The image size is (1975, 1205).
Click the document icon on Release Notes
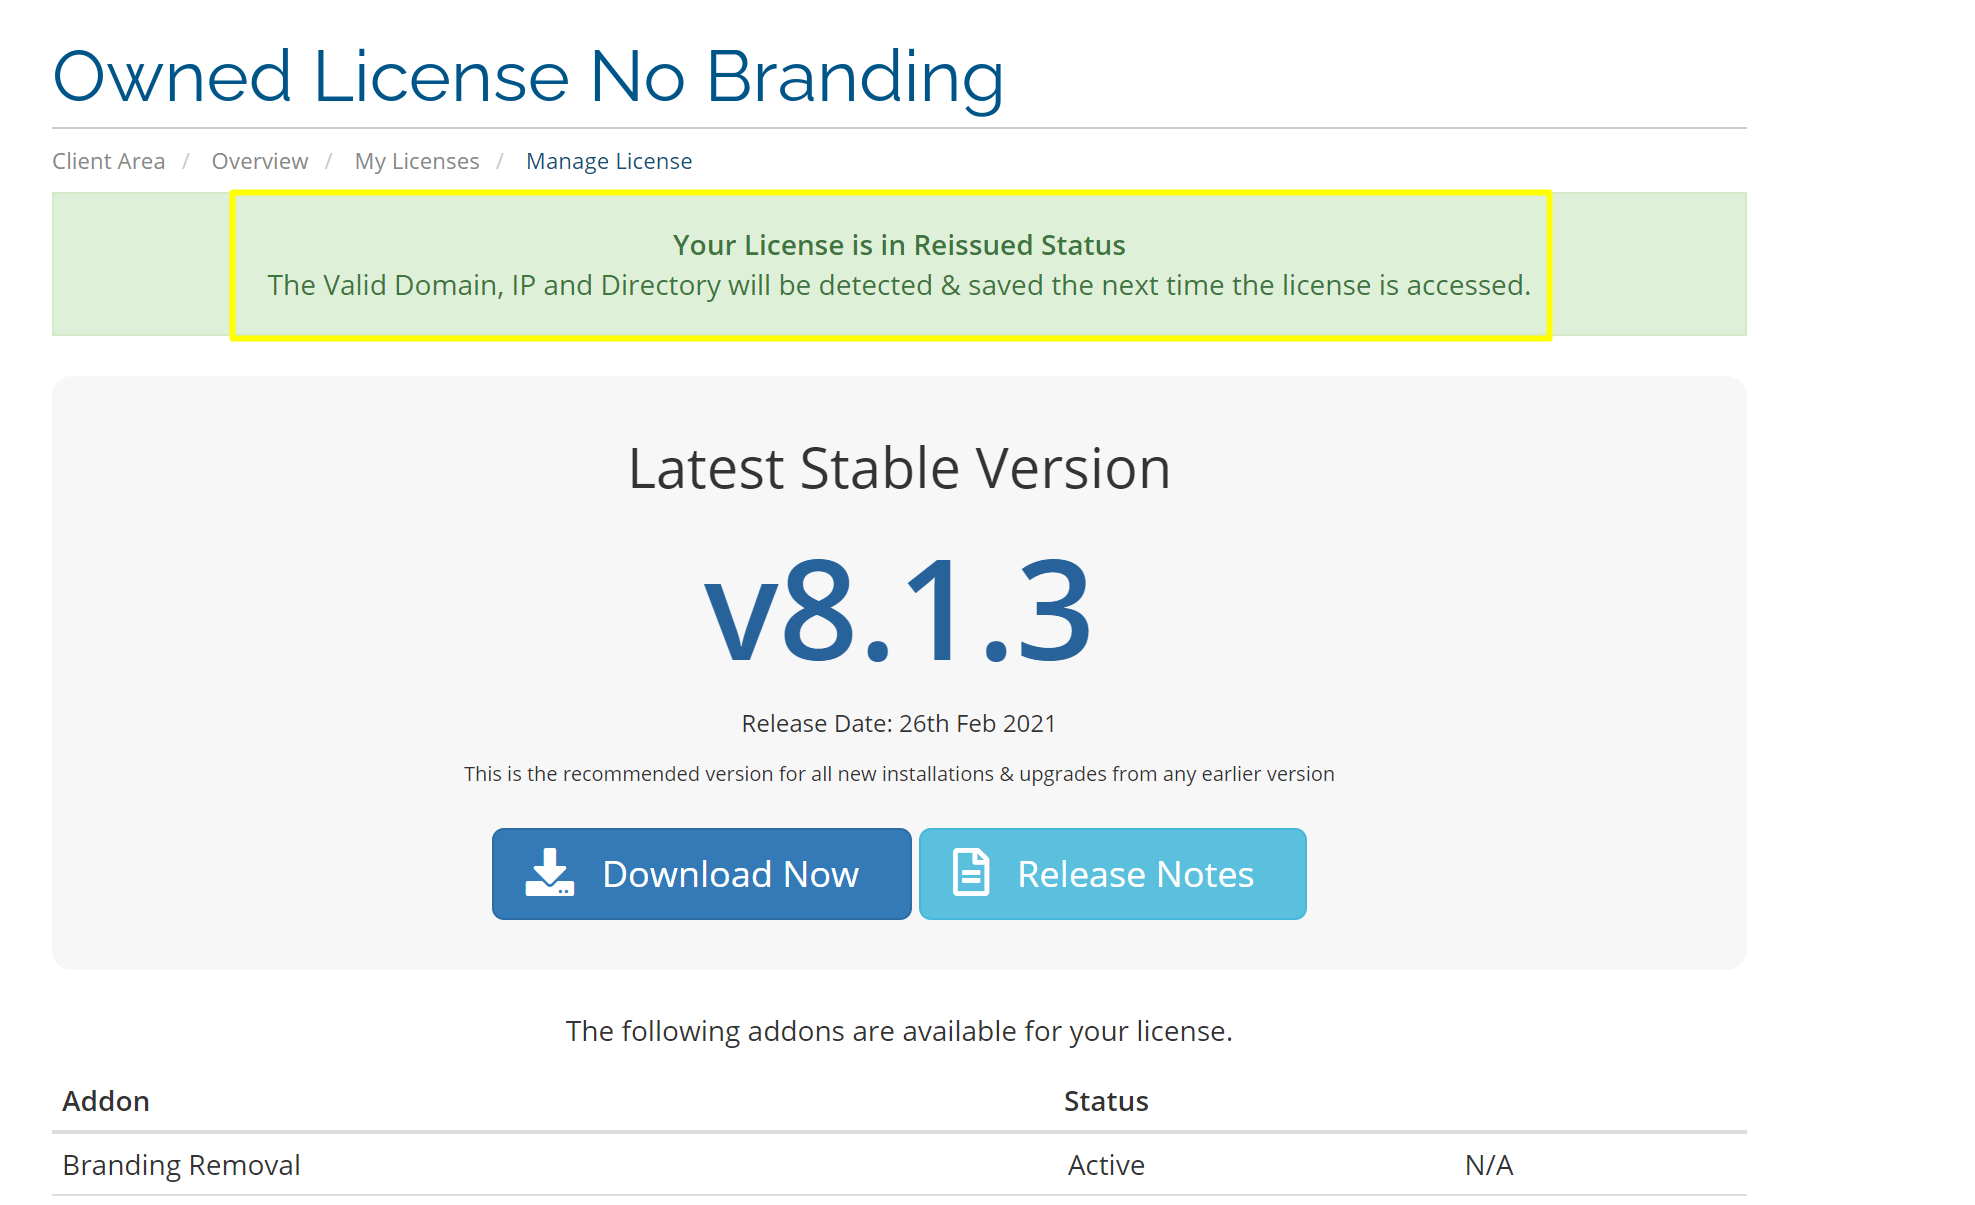click(970, 873)
